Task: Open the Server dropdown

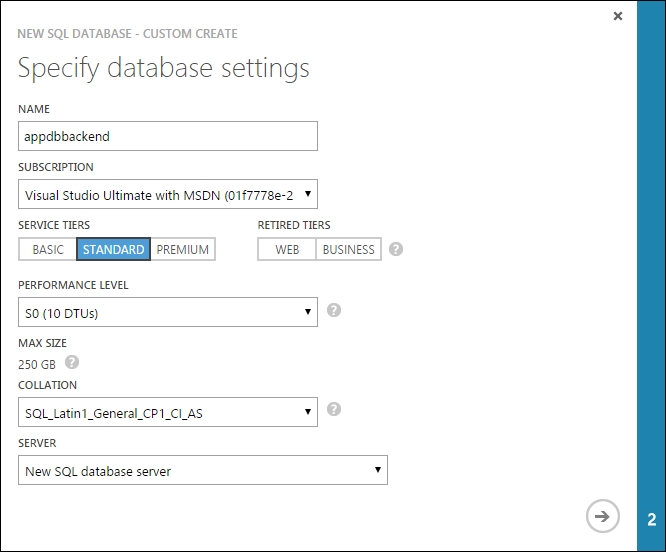Action: point(203,470)
